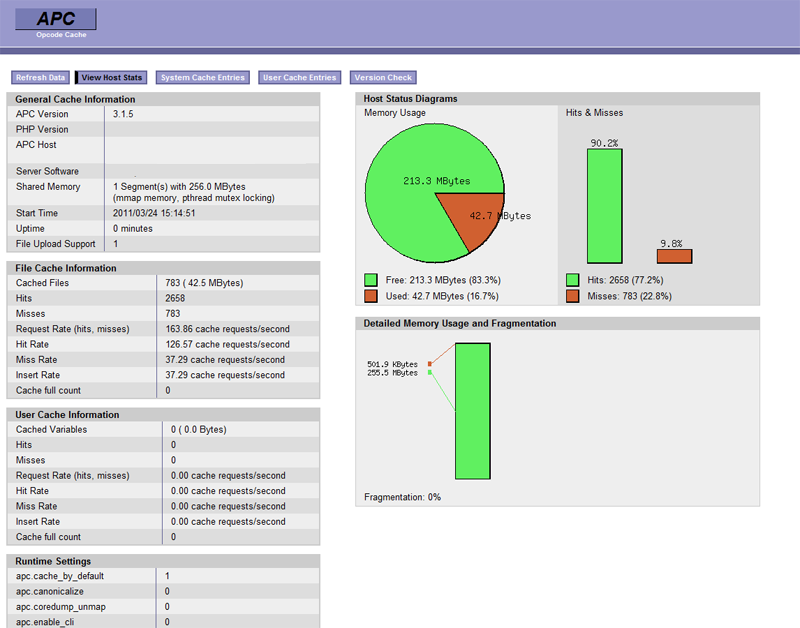The image size is (800, 628).
Task: Open the View Host Stats tab
Action: [111, 78]
